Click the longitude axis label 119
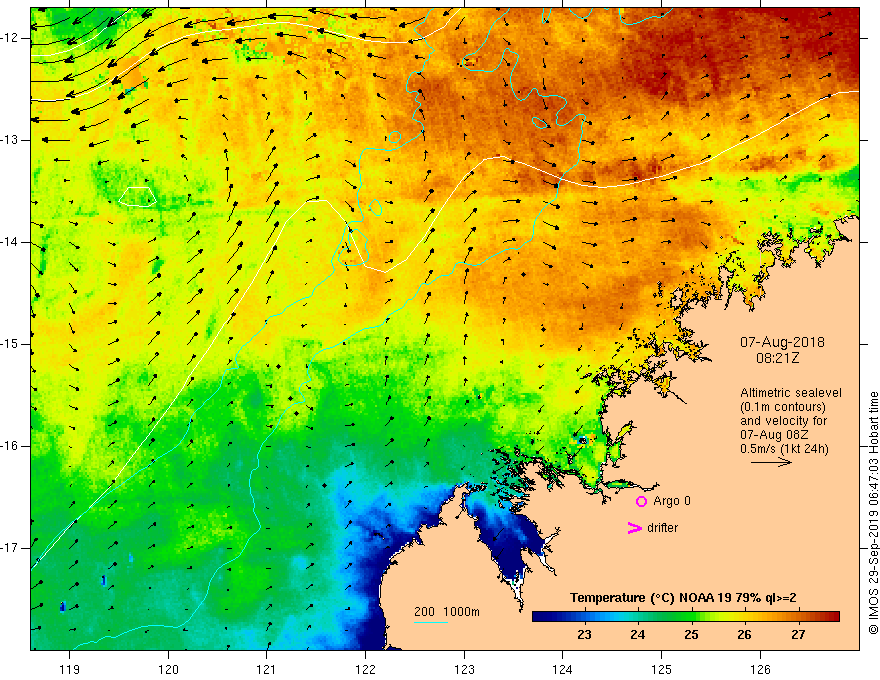This screenshot has width=880, height=680. pos(70,669)
